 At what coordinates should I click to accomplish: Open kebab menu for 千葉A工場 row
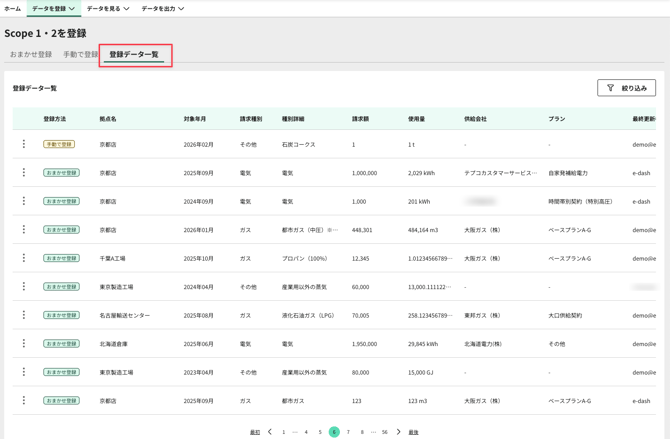point(24,258)
